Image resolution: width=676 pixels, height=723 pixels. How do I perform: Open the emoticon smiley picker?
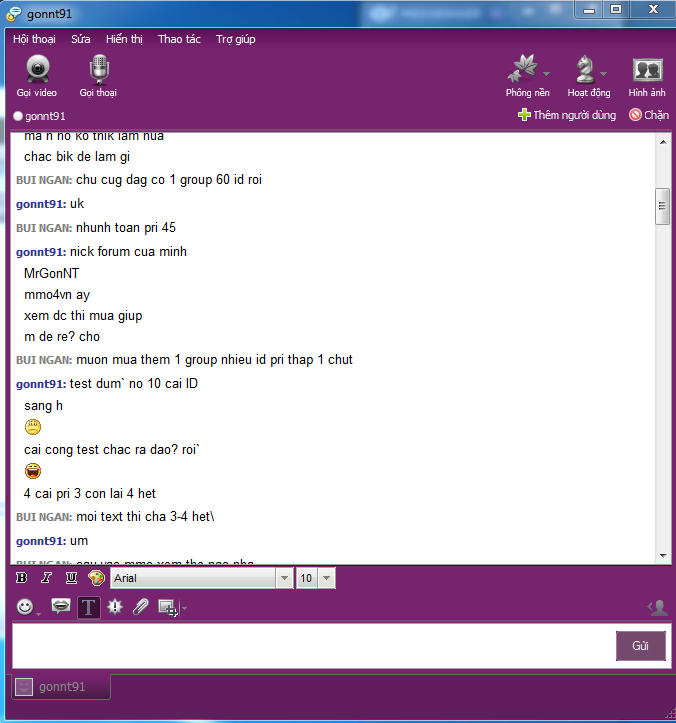25,607
